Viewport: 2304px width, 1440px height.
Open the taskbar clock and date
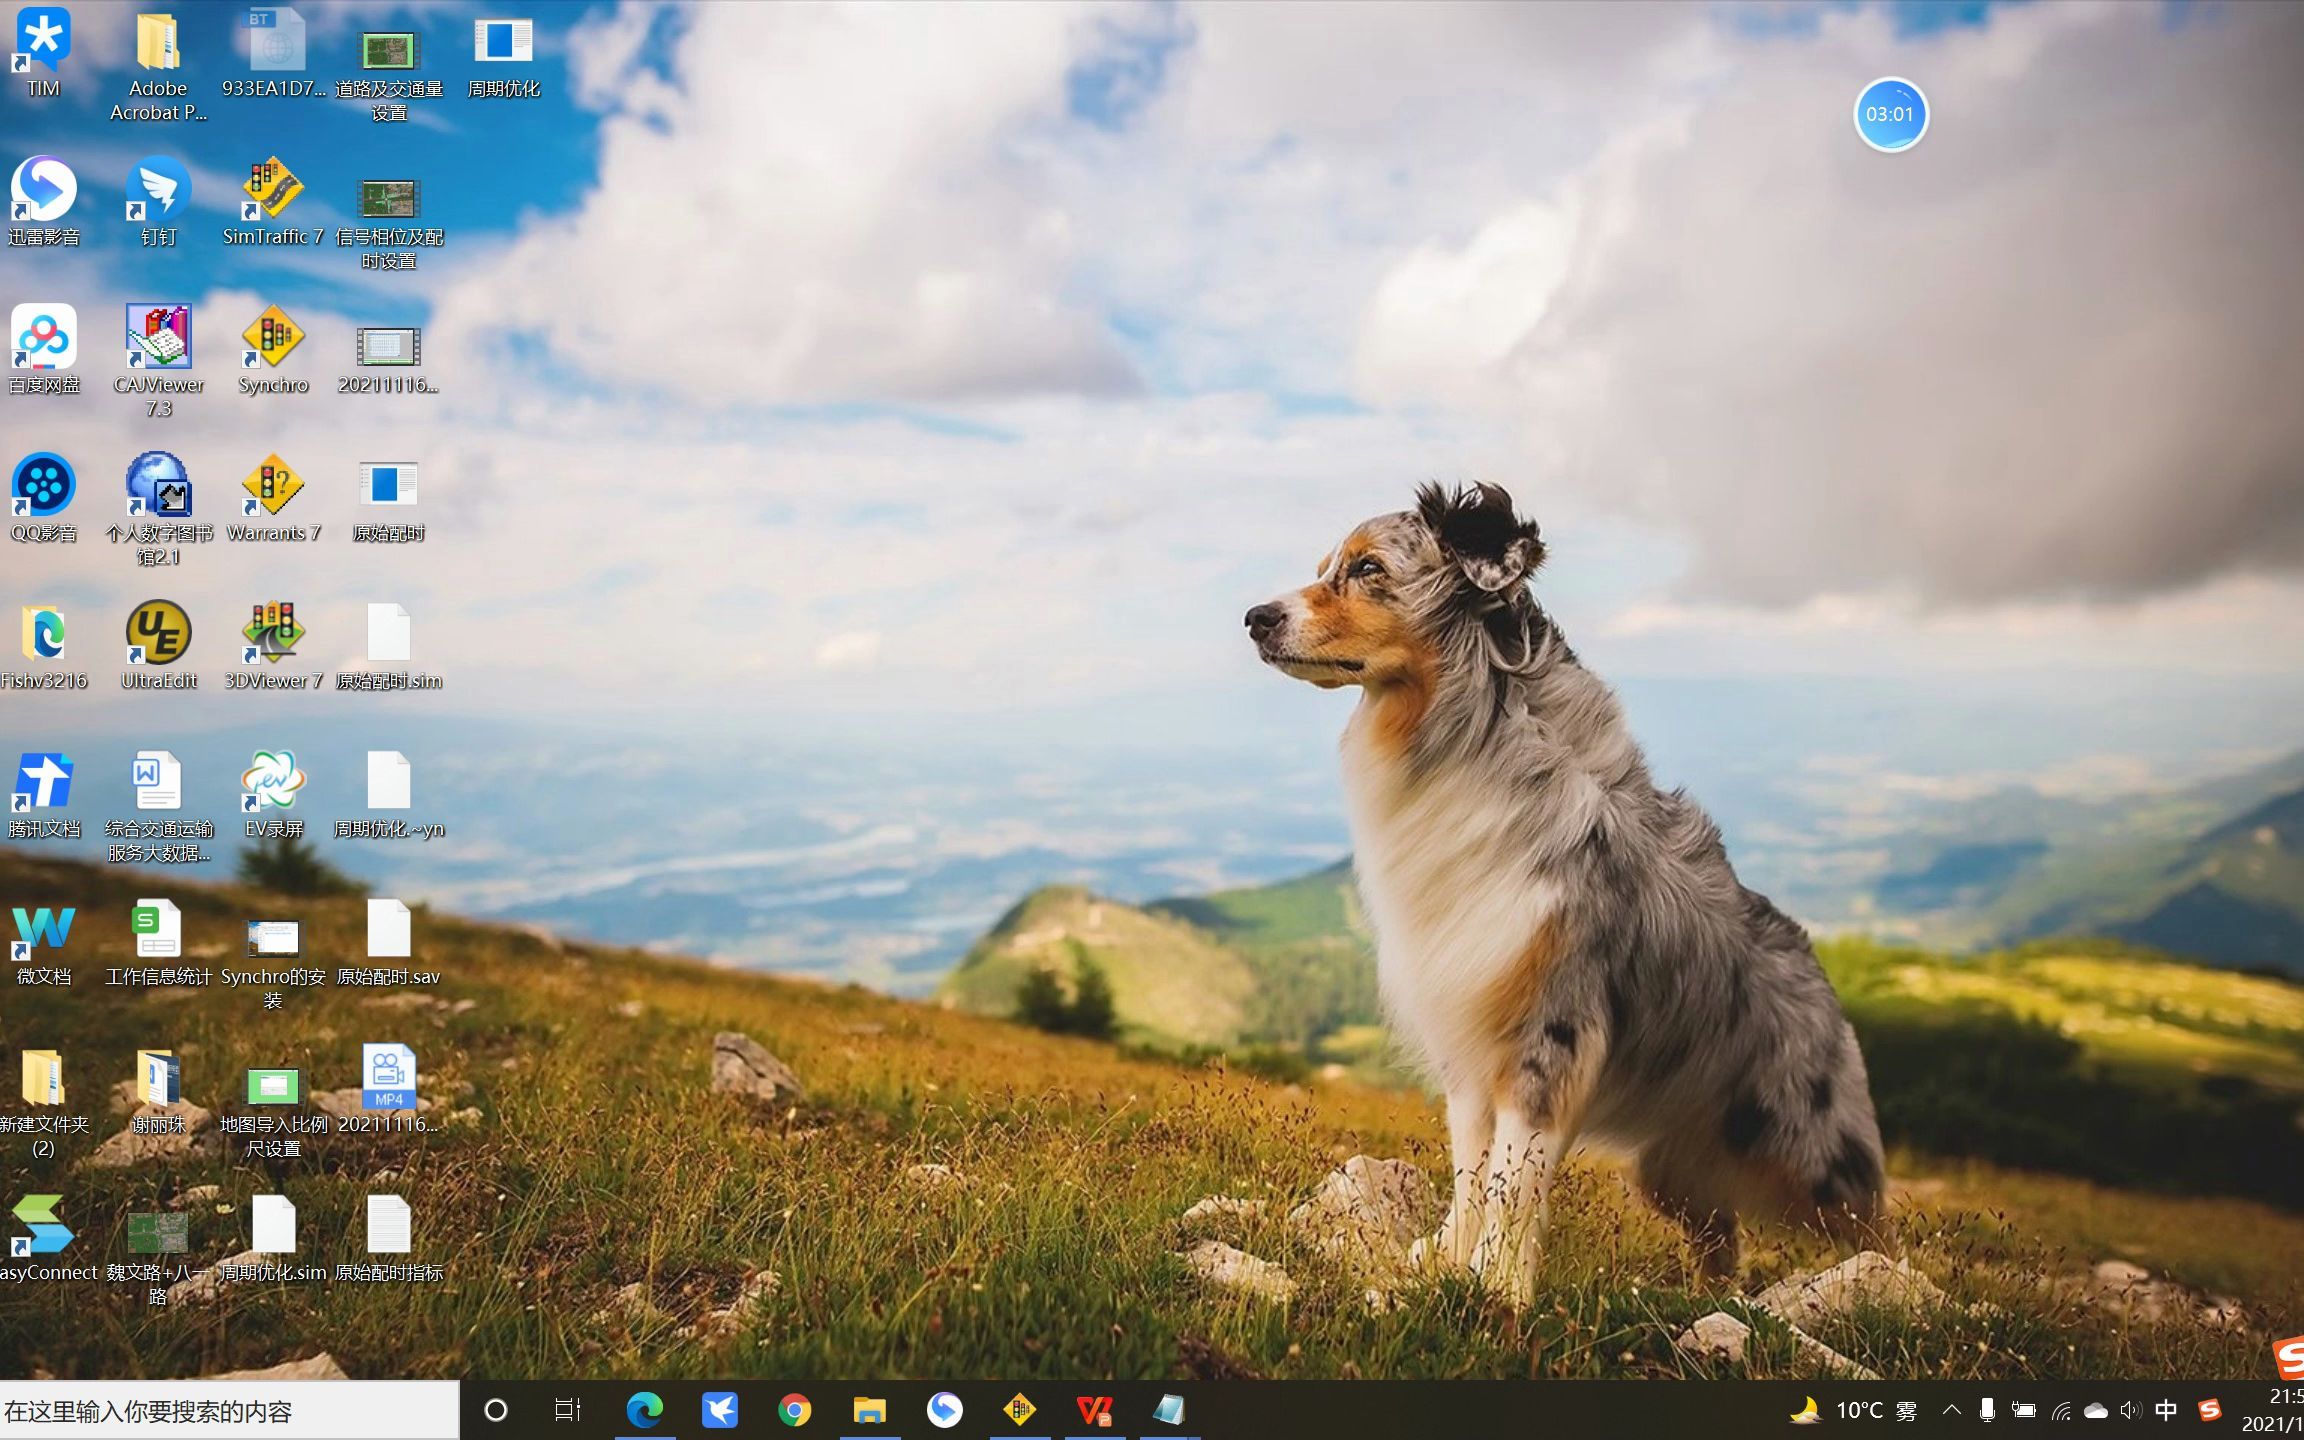[x=2274, y=1410]
